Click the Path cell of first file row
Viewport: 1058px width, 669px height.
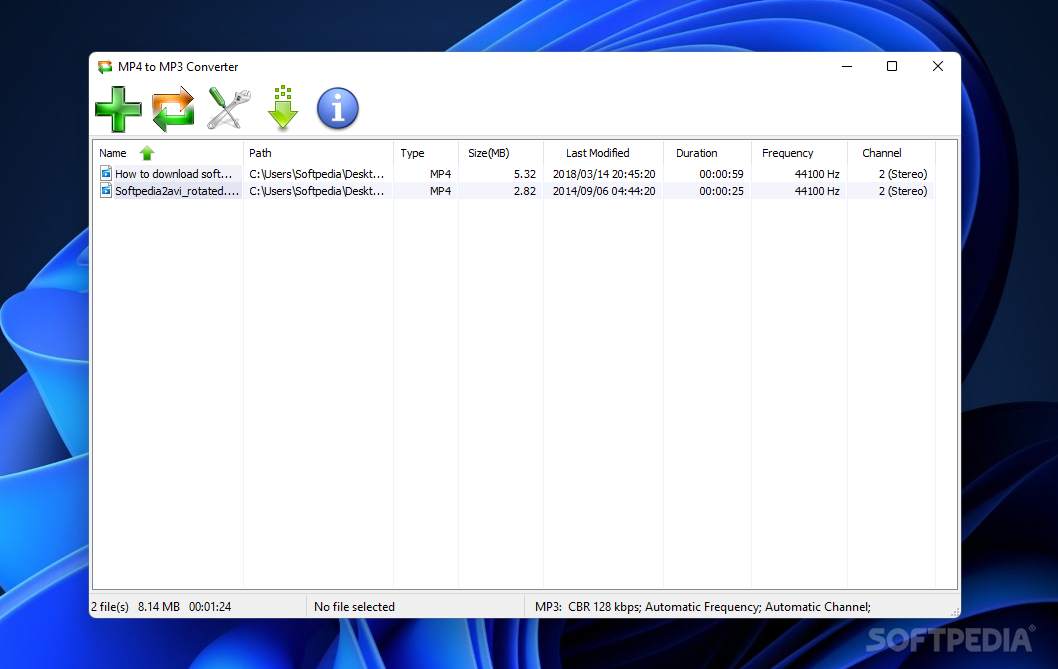coord(316,174)
